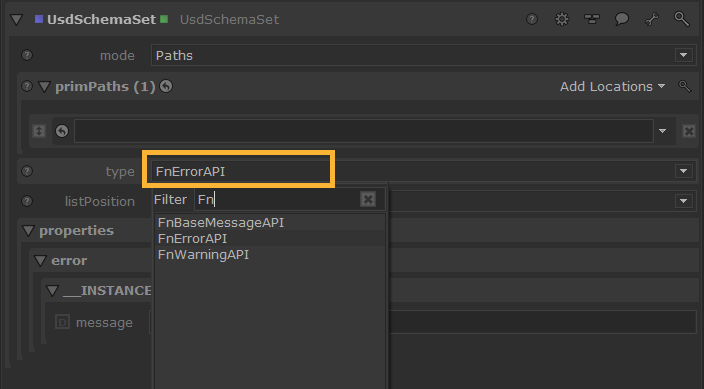Toggle the blue square on UsdSchemaSet
The image size is (704, 389).
(39, 19)
